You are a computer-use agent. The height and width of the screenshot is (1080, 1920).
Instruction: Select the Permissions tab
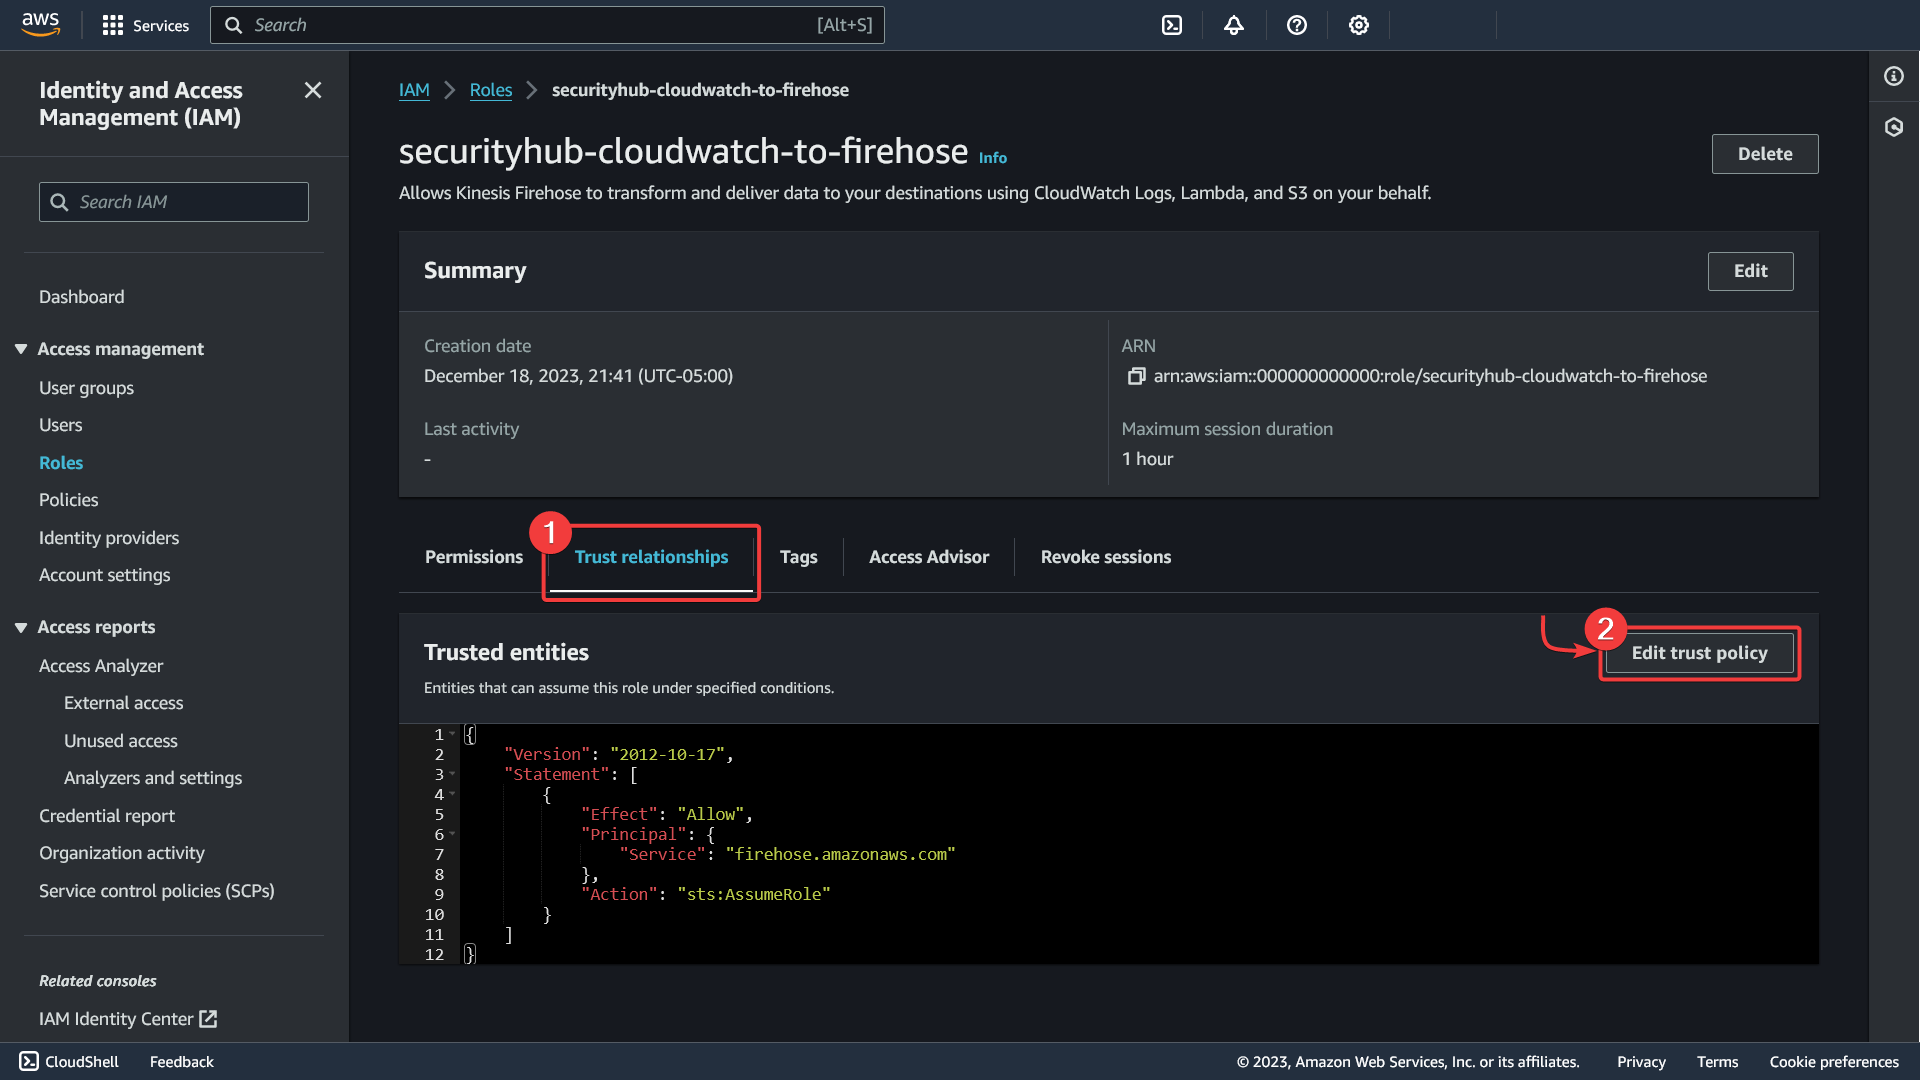[473, 555]
